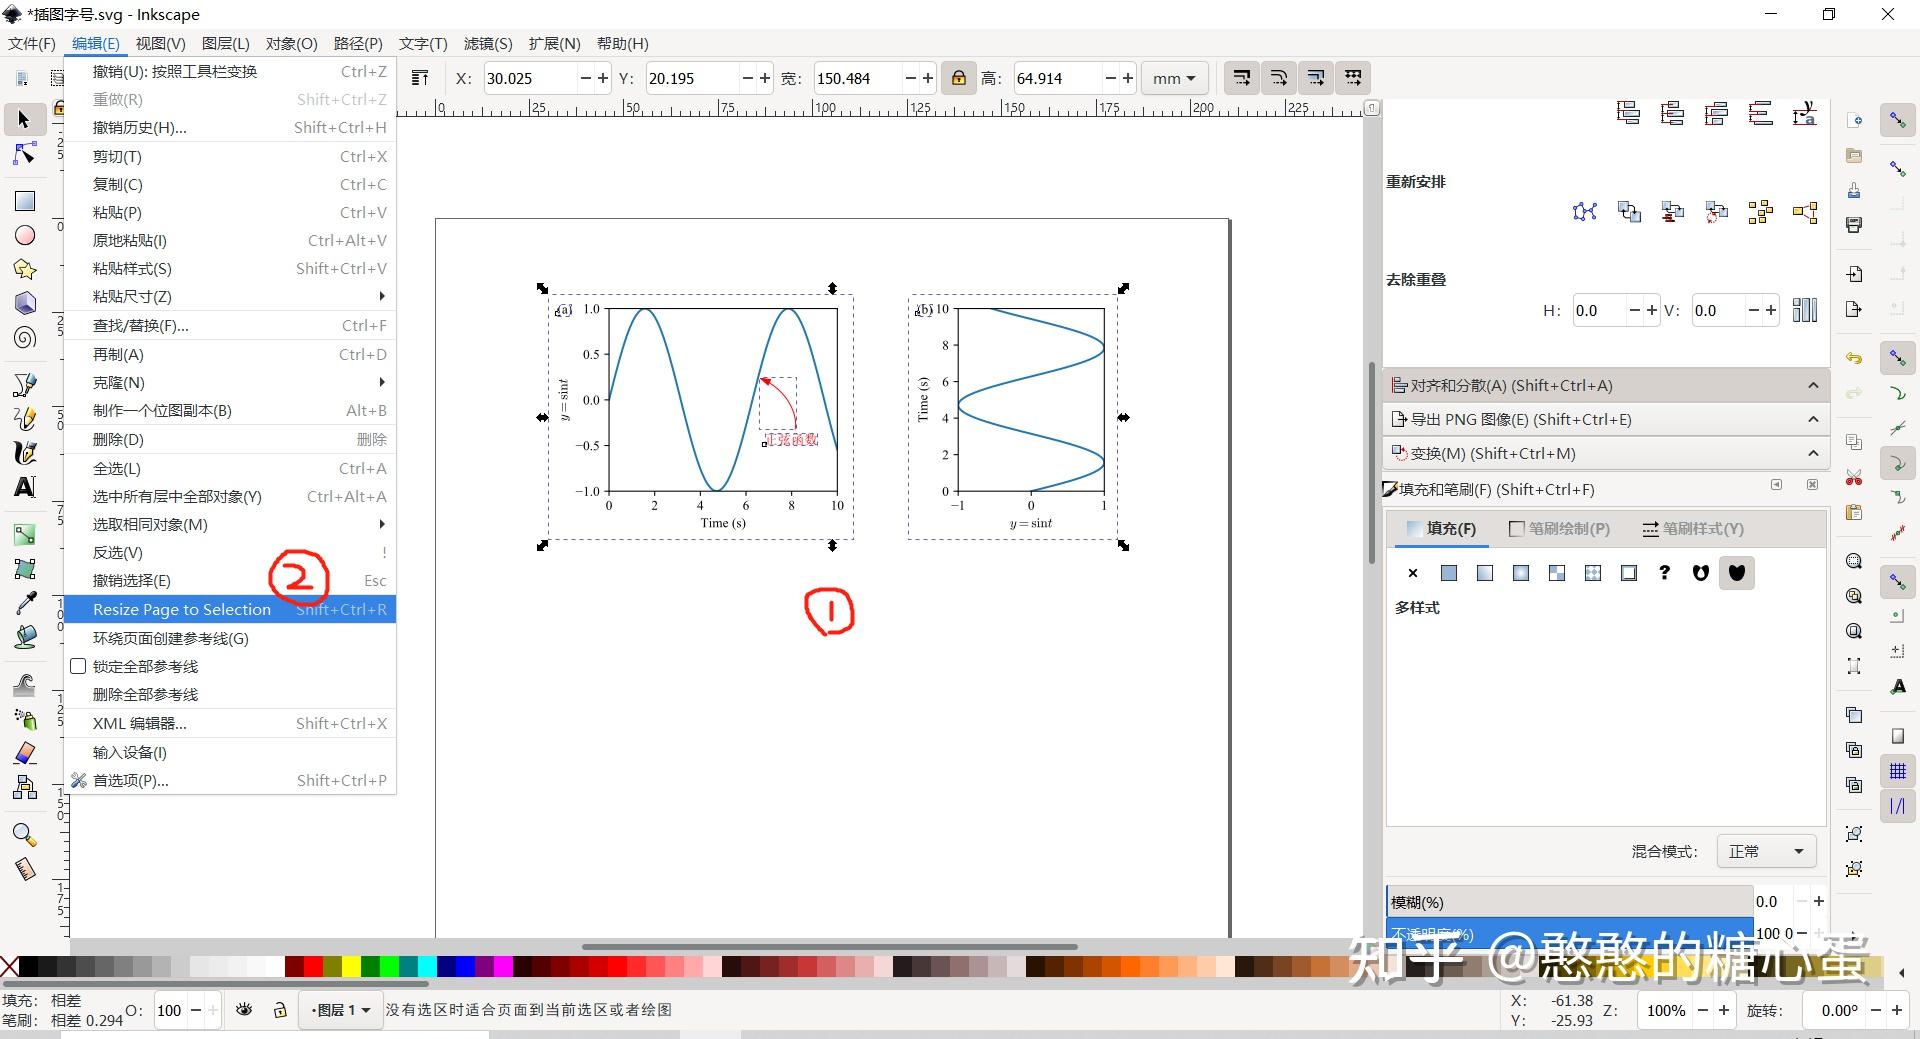Image resolution: width=1920 pixels, height=1039 pixels.
Task: Click Resize Page to Selection menu entry
Action: pos(181,609)
